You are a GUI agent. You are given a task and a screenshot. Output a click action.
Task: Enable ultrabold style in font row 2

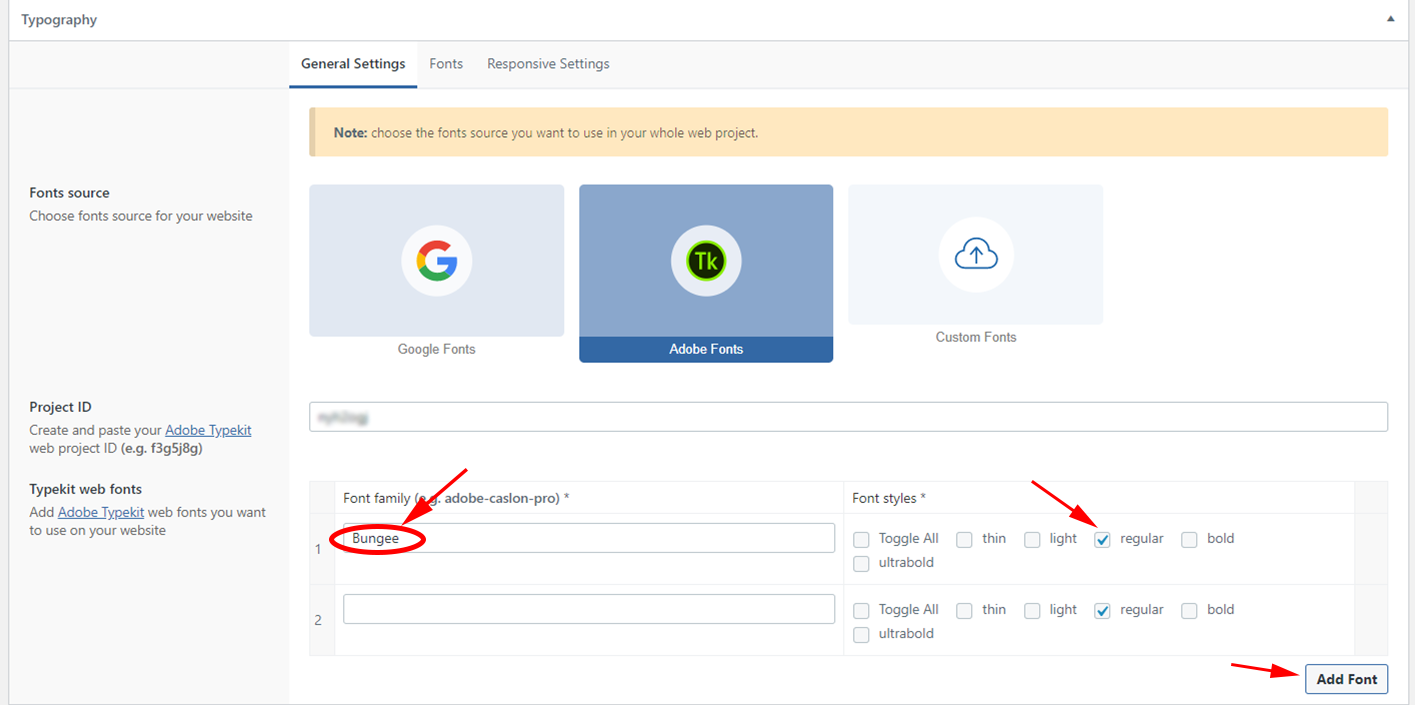(861, 635)
